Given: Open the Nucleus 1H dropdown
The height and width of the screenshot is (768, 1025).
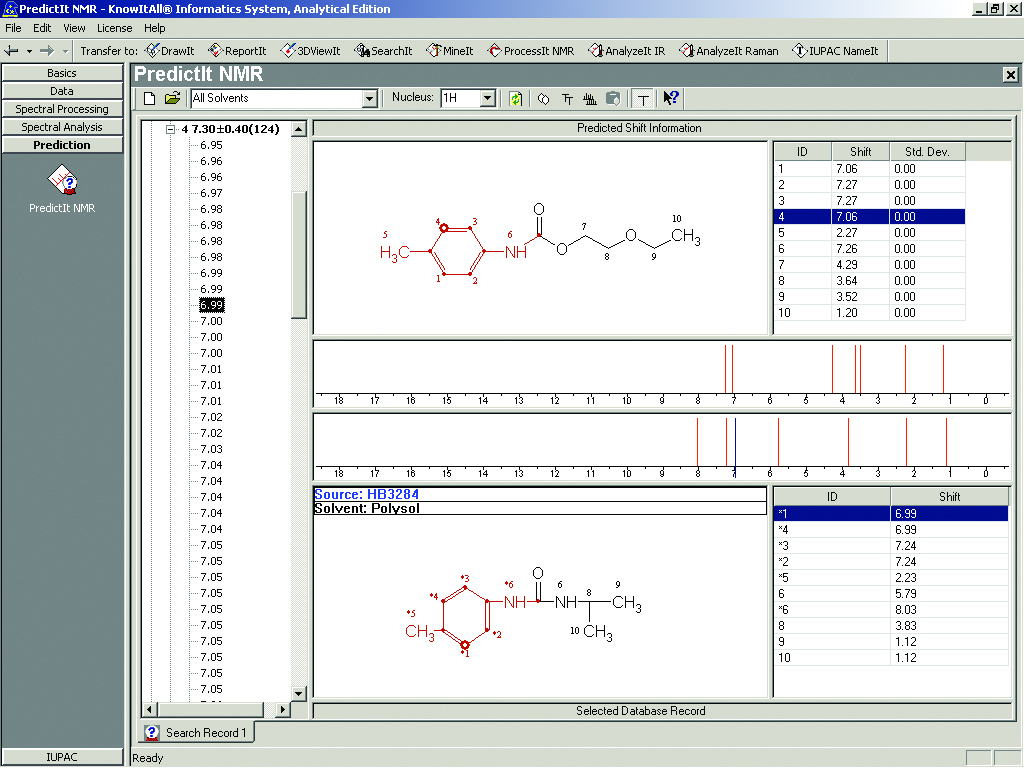Looking at the screenshot, I should coord(487,98).
